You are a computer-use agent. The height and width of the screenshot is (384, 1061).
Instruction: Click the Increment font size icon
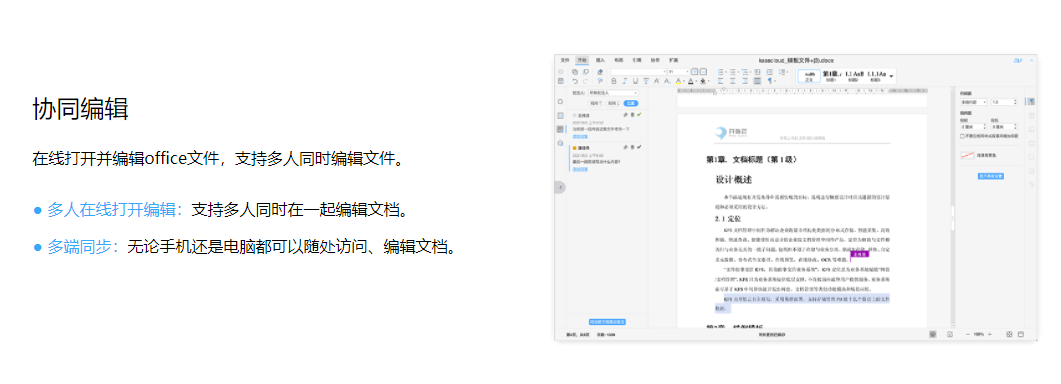pyautogui.click(x=694, y=72)
